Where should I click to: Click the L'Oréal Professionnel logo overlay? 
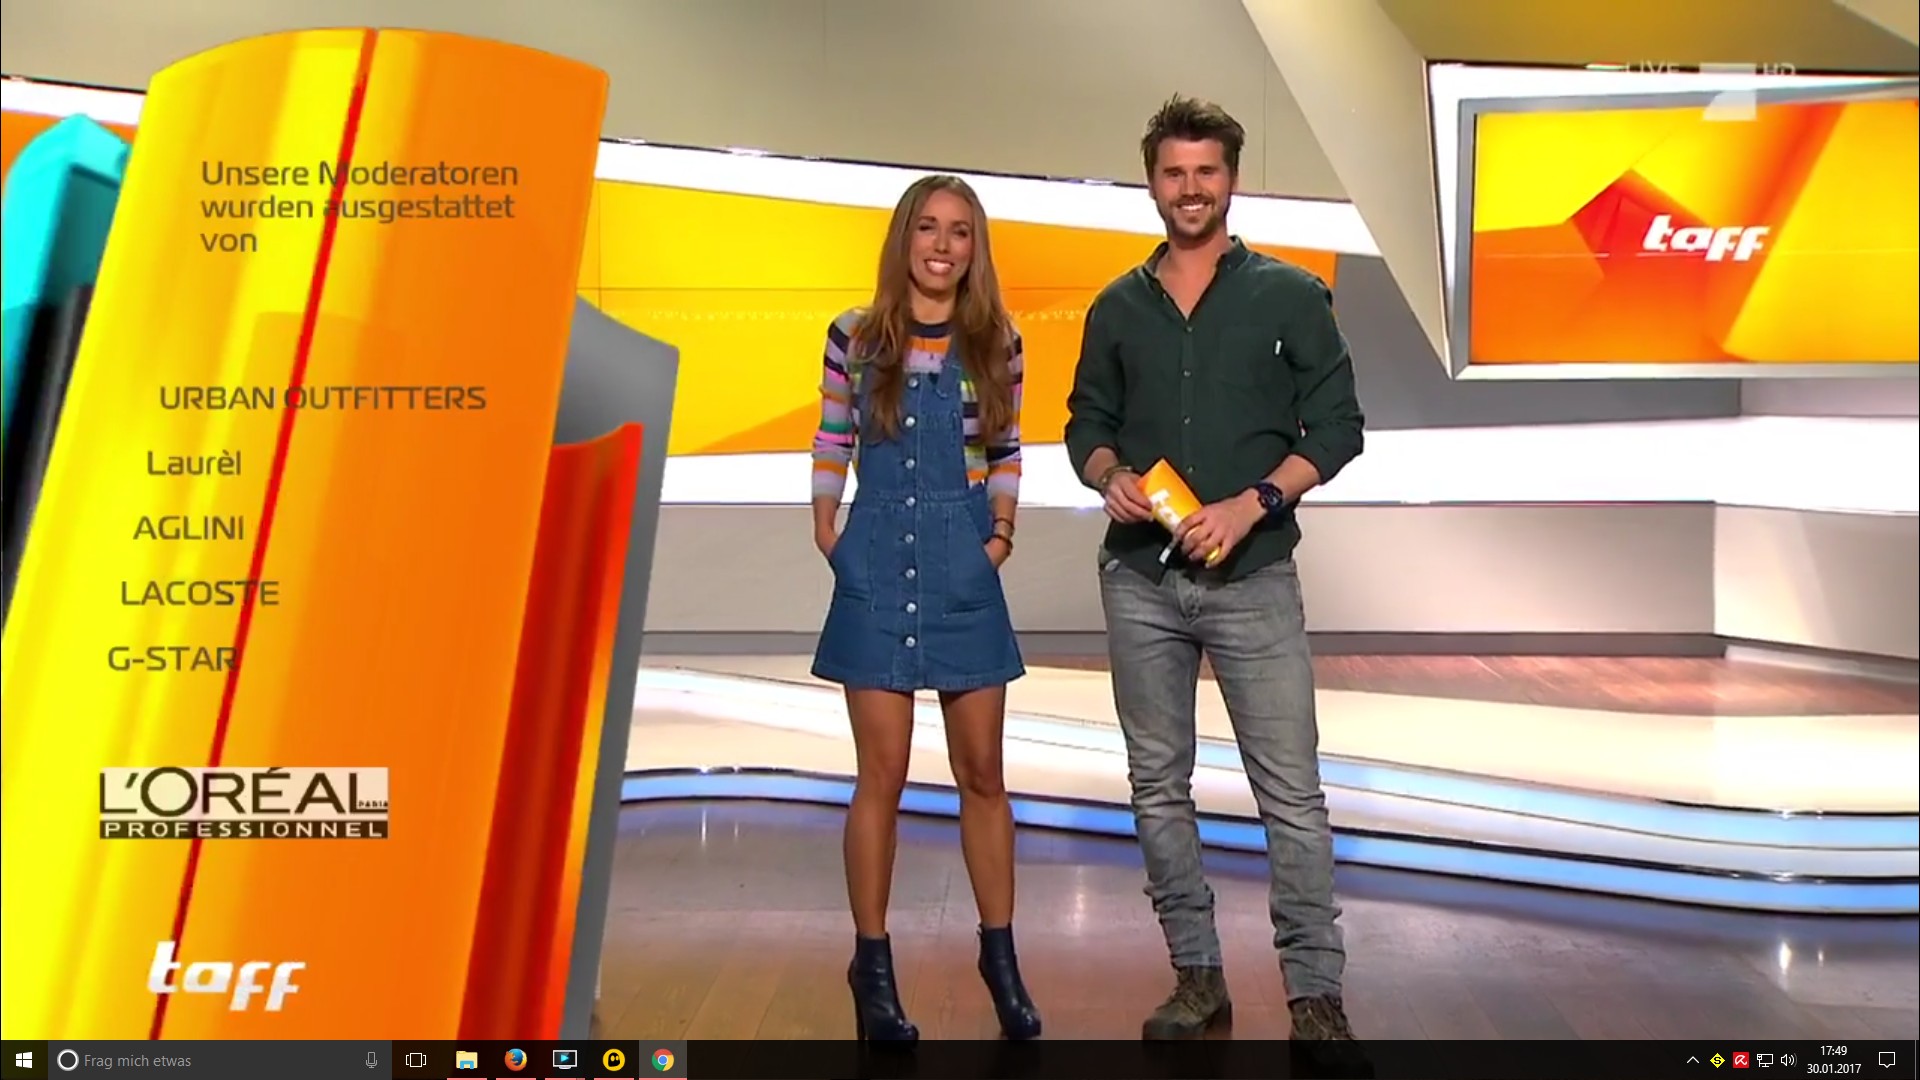(x=243, y=803)
